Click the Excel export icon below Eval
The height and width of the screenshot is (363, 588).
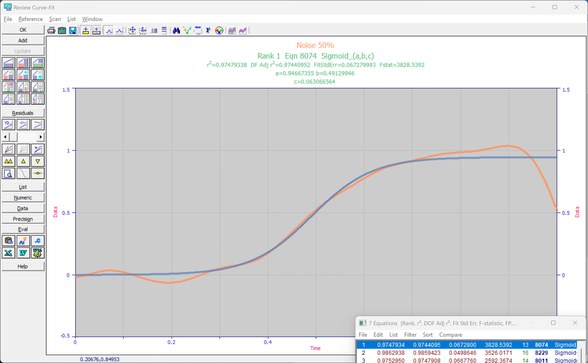coord(8,253)
